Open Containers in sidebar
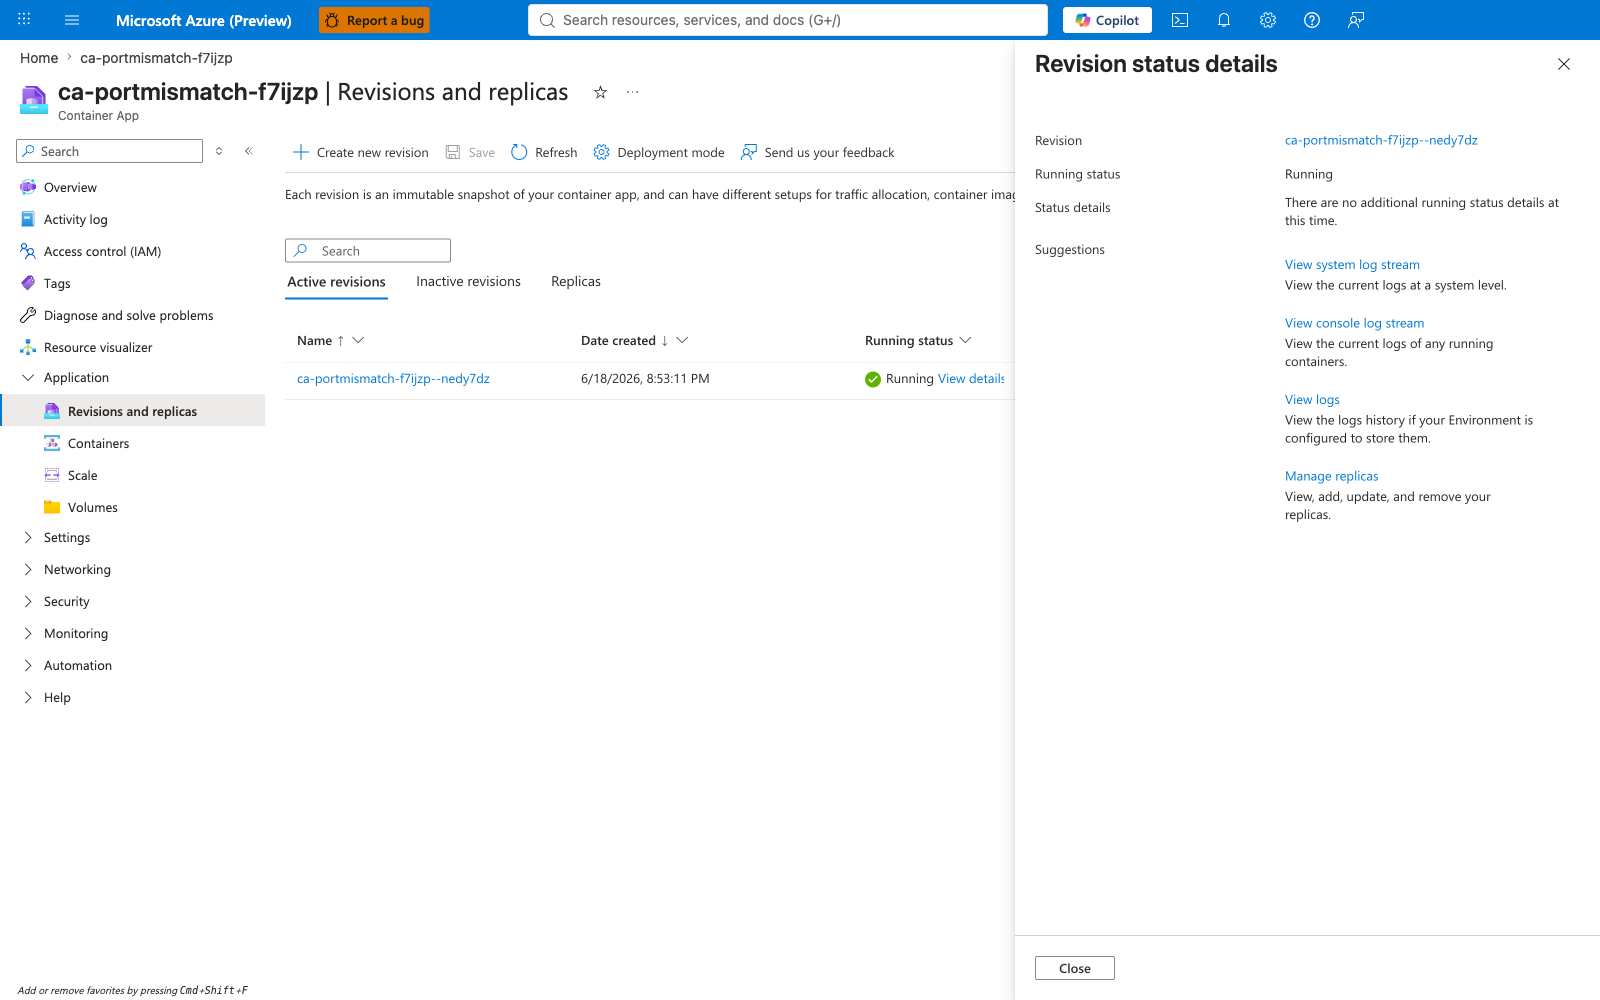 pos(98,443)
